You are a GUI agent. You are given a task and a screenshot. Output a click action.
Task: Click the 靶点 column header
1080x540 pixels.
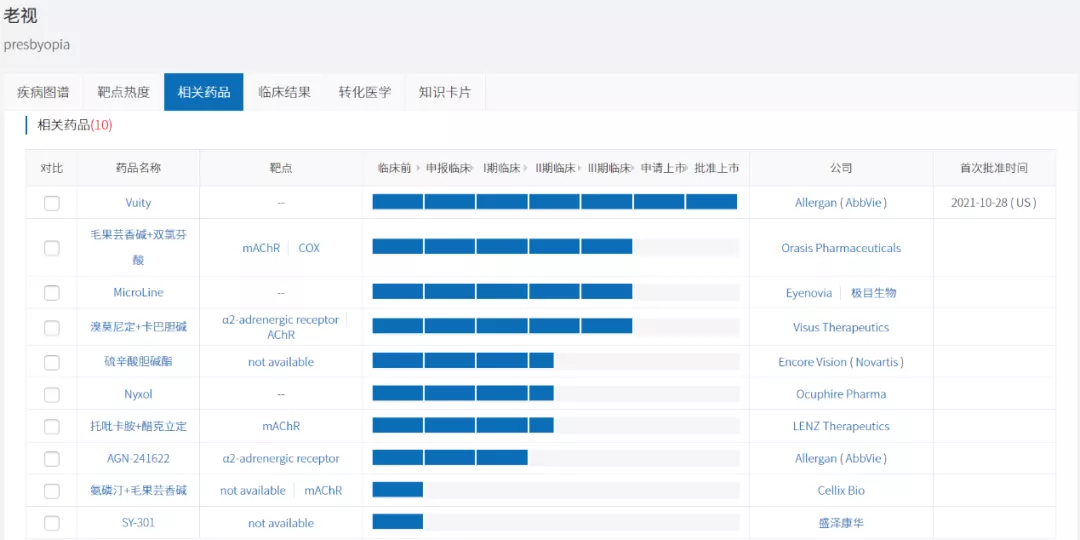coord(281,168)
